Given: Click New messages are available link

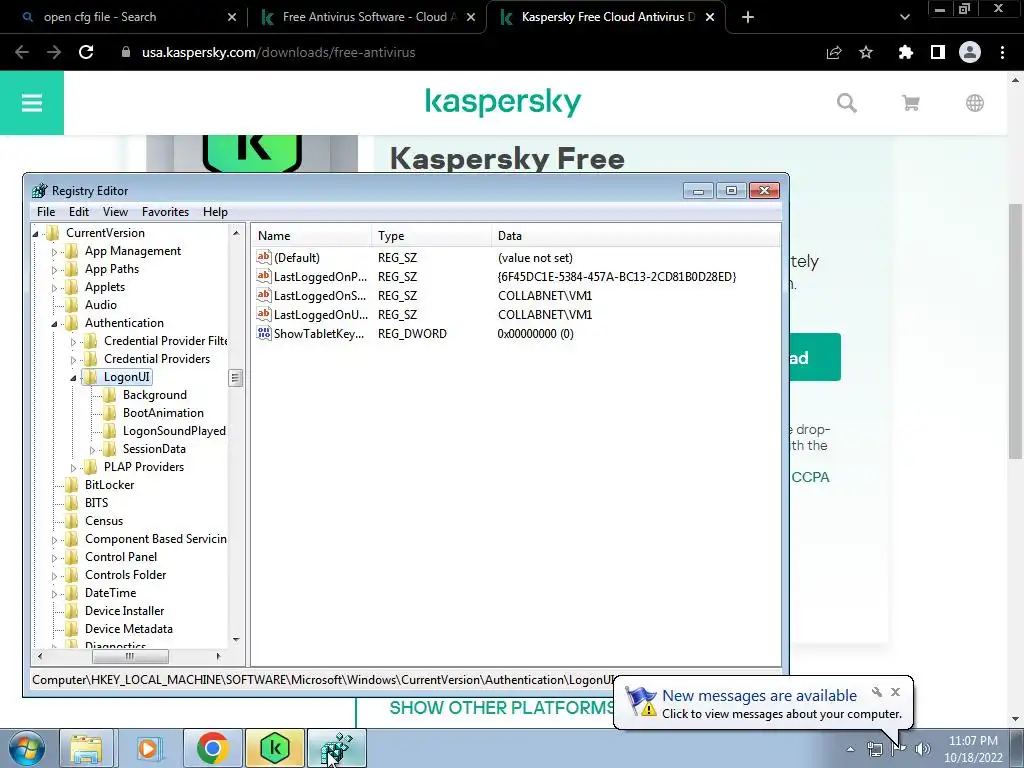Looking at the screenshot, I should tap(759, 696).
